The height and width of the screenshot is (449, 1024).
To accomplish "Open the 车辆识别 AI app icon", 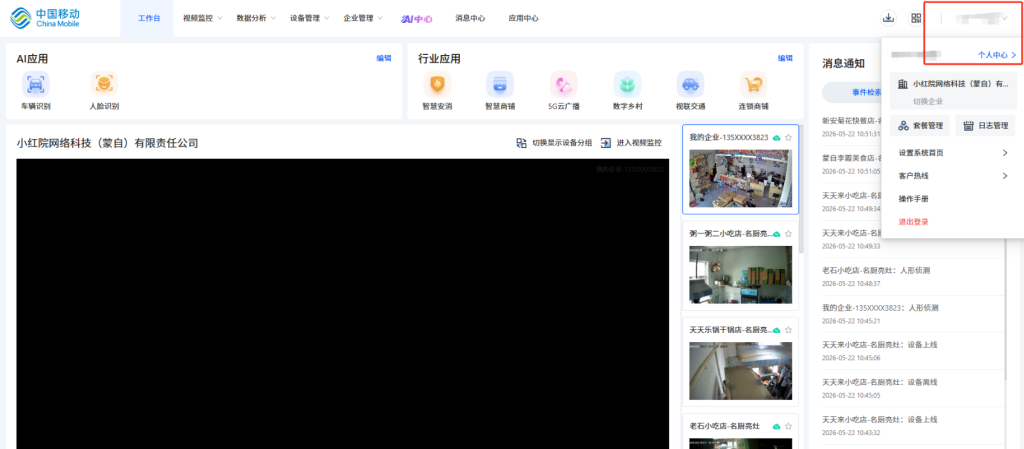I will point(35,84).
